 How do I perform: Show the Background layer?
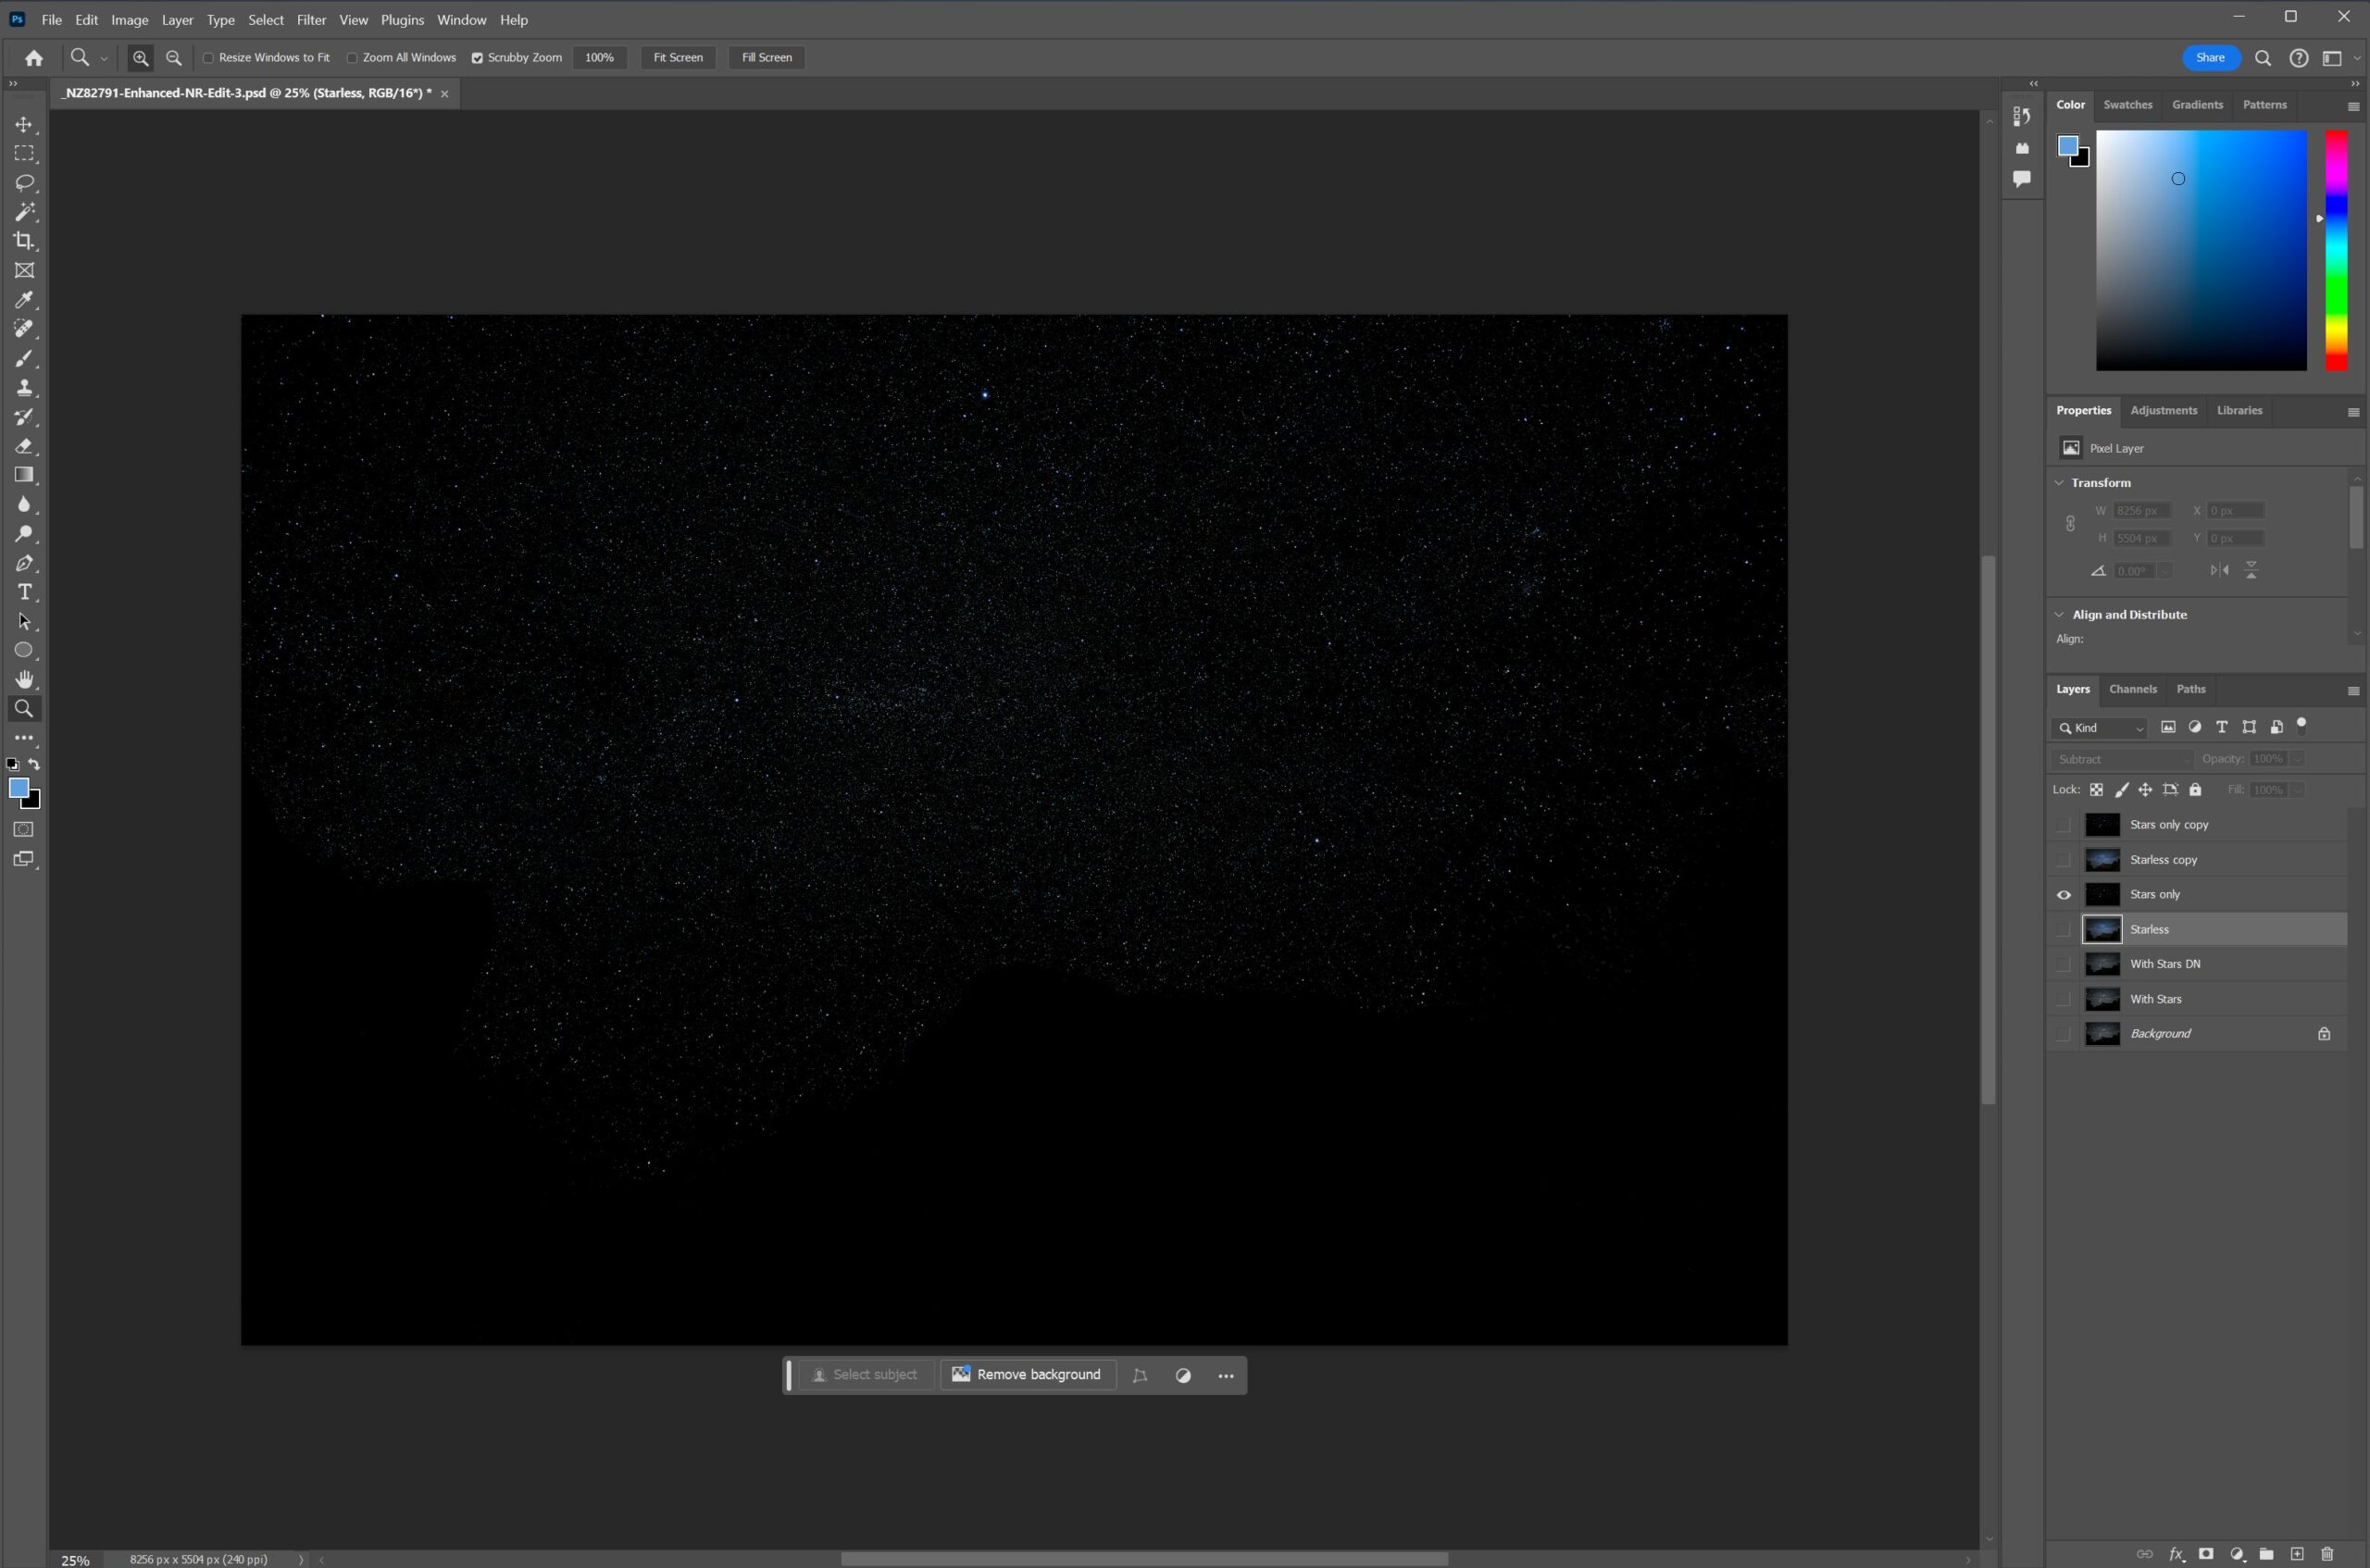(x=2063, y=1034)
